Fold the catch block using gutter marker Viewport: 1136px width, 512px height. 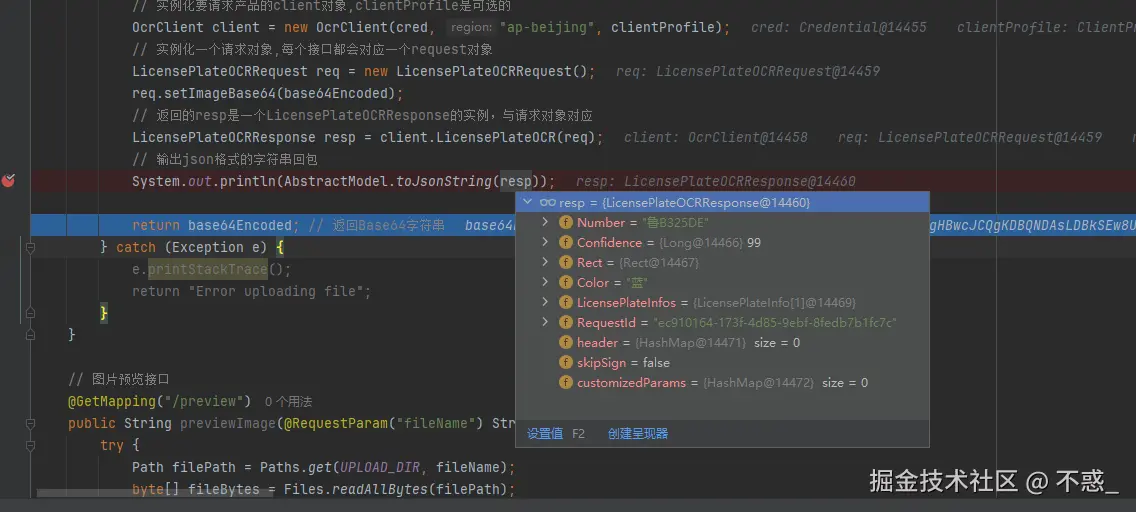coord(30,248)
